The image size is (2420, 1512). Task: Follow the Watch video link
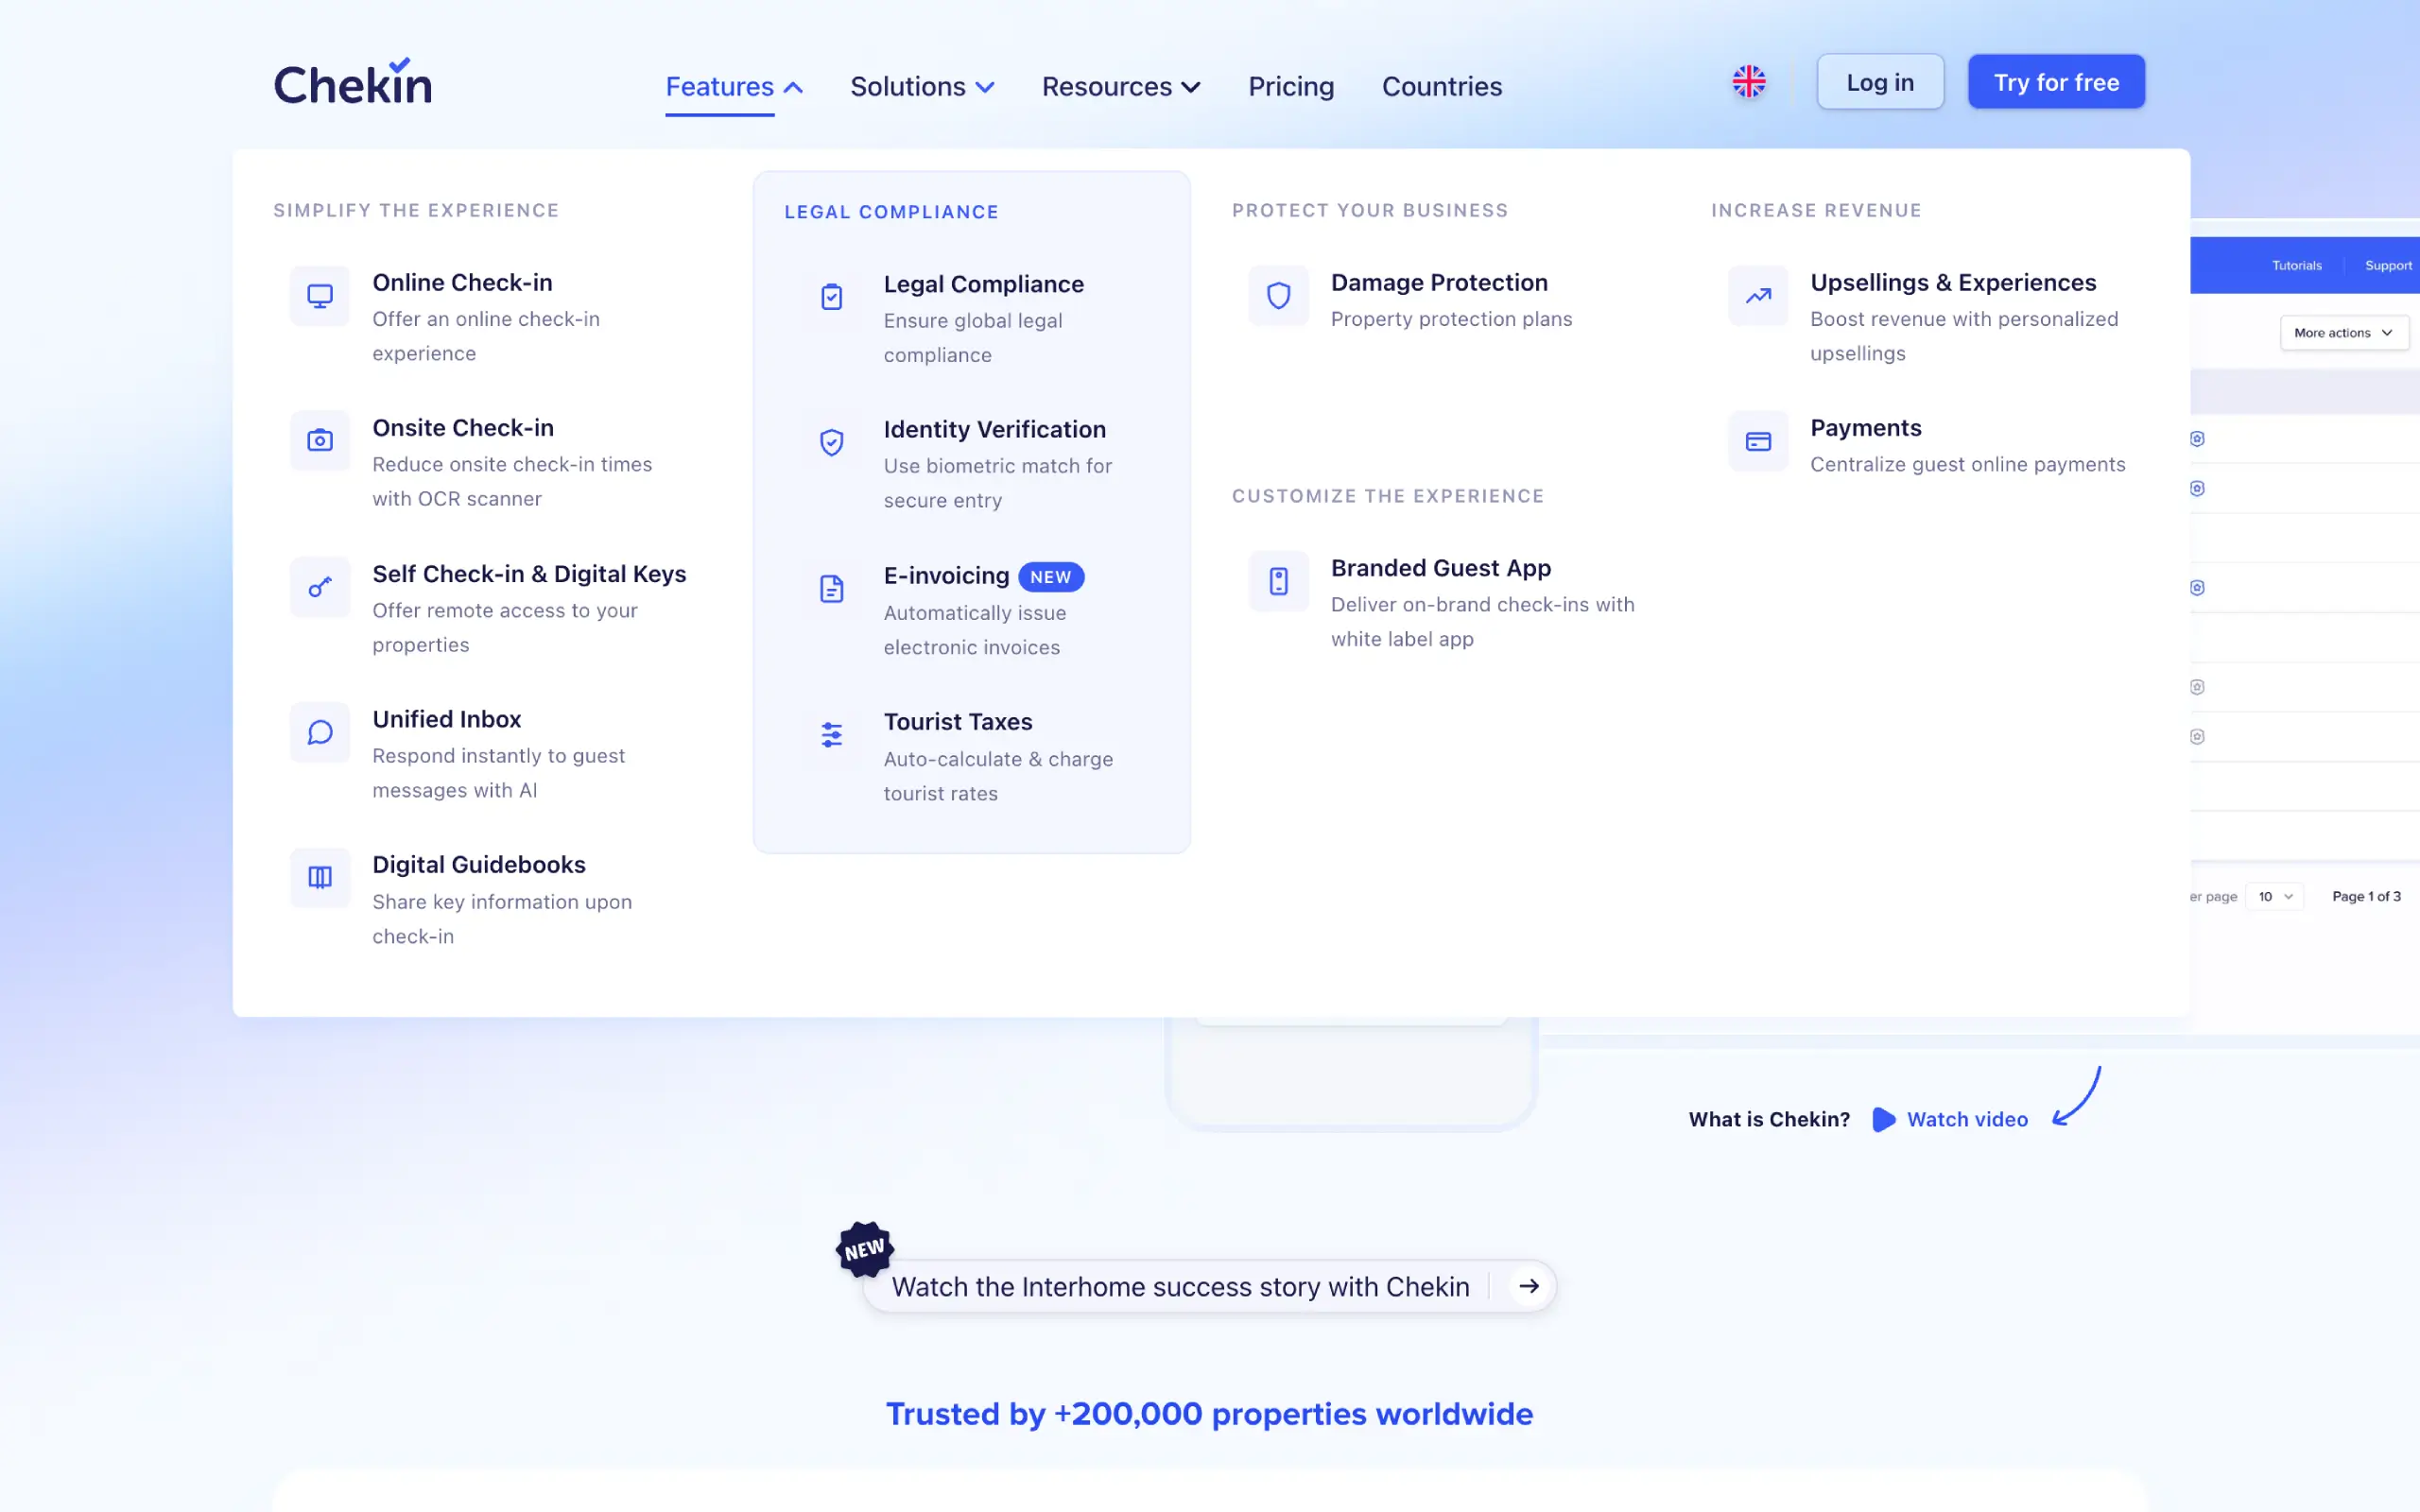pyautogui.click(x=1967, y=1119)
